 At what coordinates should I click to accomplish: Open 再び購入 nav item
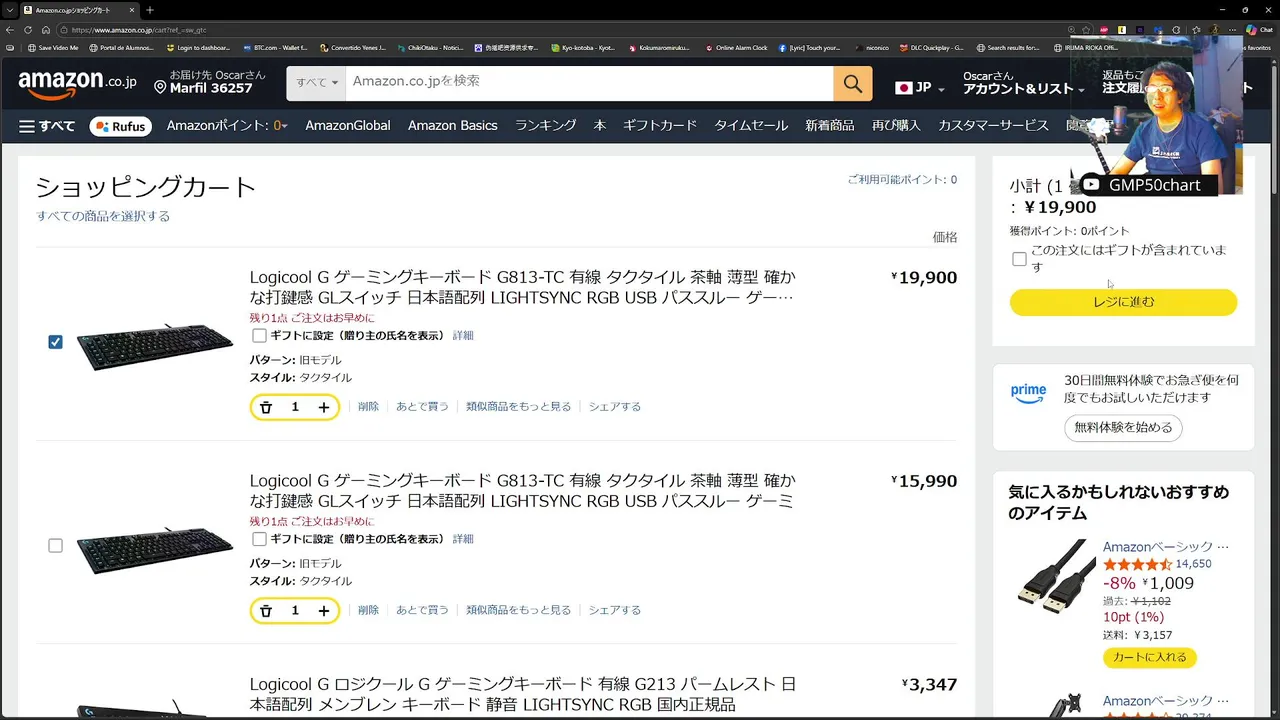896,126
